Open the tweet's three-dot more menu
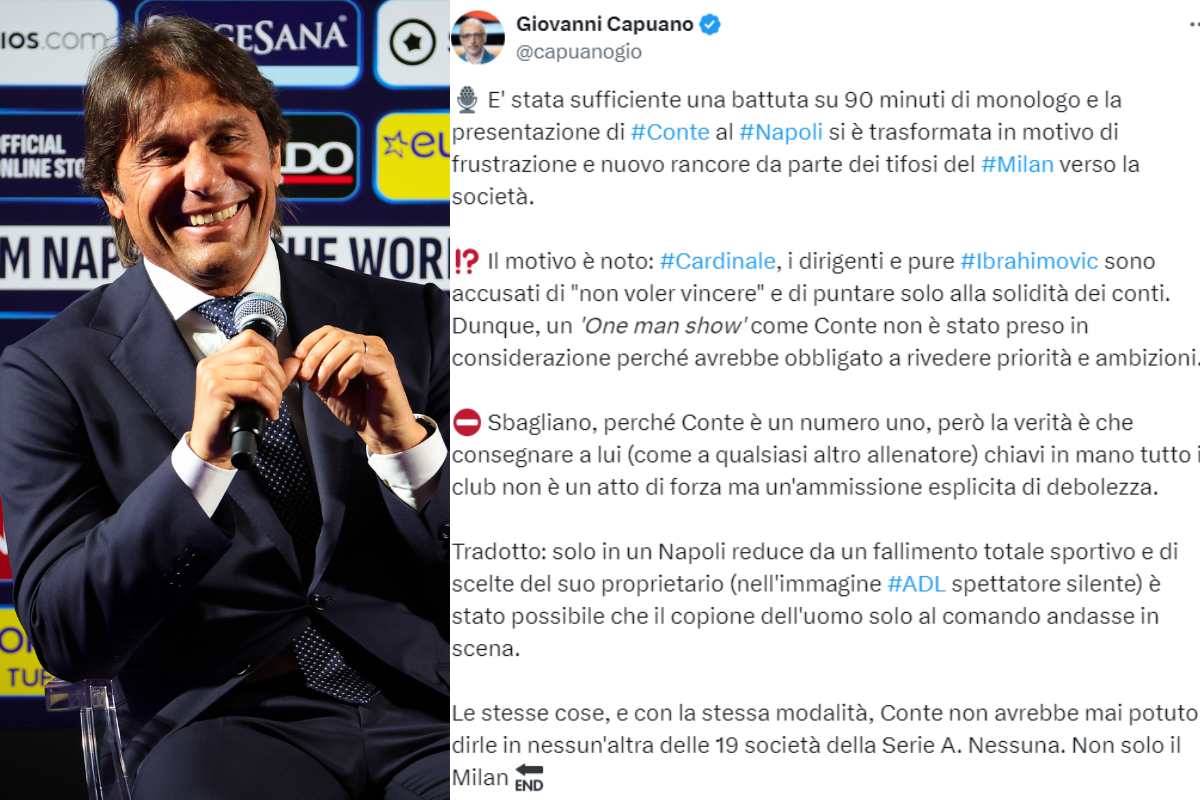Image resolution: width=1200 pixels, height=800 pixels. 1193,26
